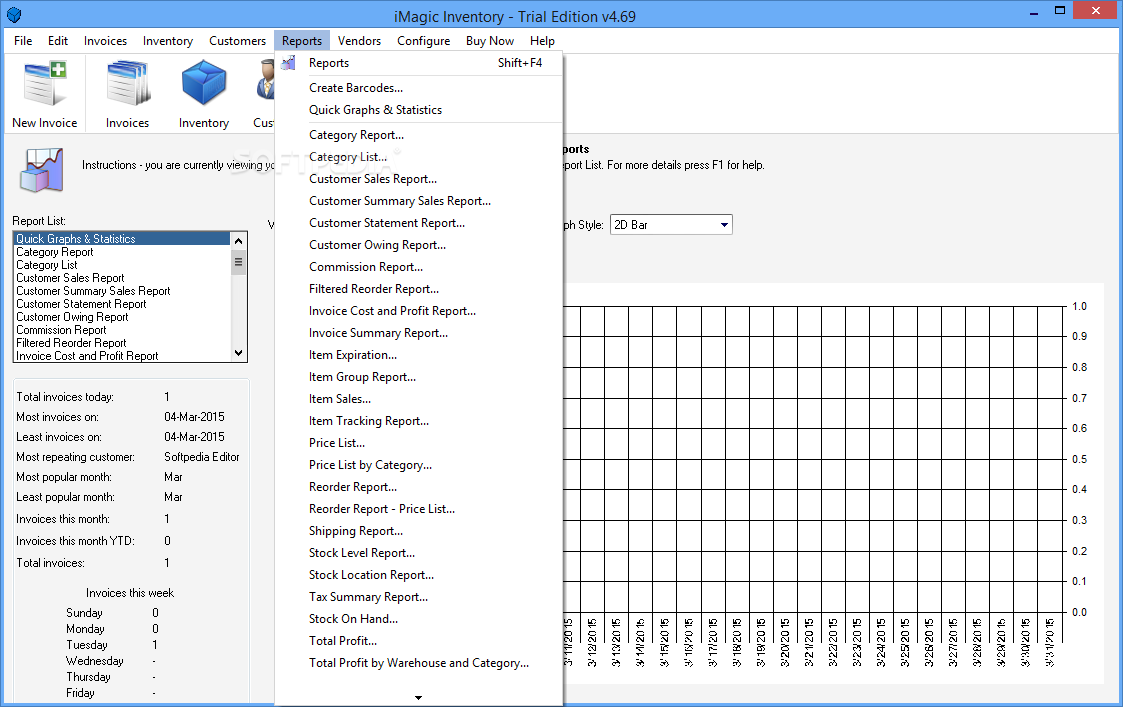
Task: Select Item Expiration... menu entry
Action: pos(419,355)
